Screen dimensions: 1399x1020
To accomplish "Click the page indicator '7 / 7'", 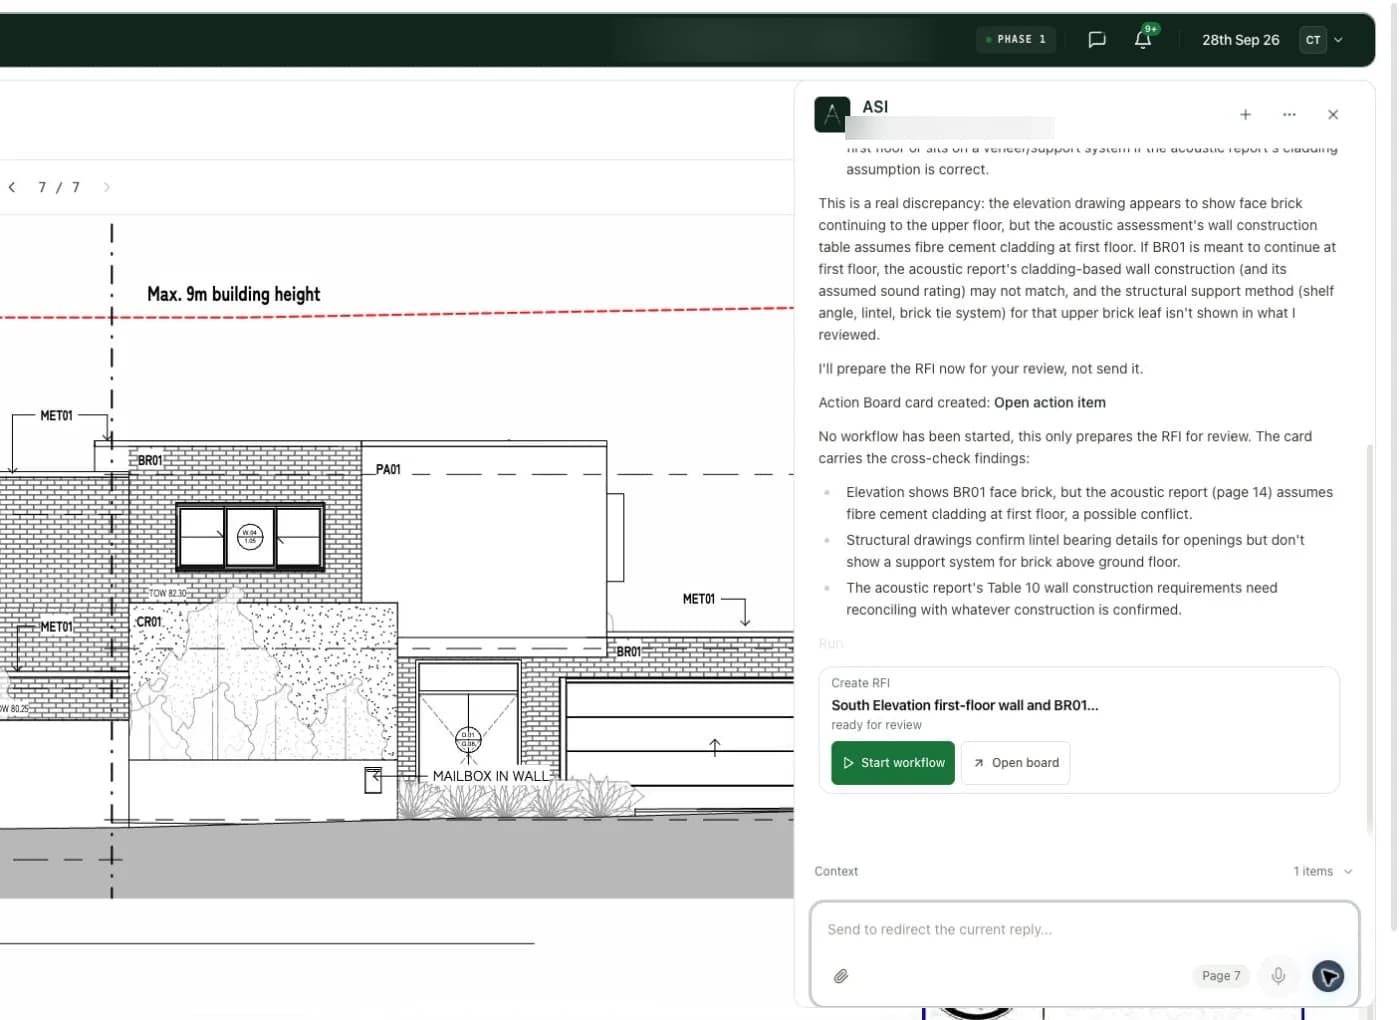I will click(59, 187).
